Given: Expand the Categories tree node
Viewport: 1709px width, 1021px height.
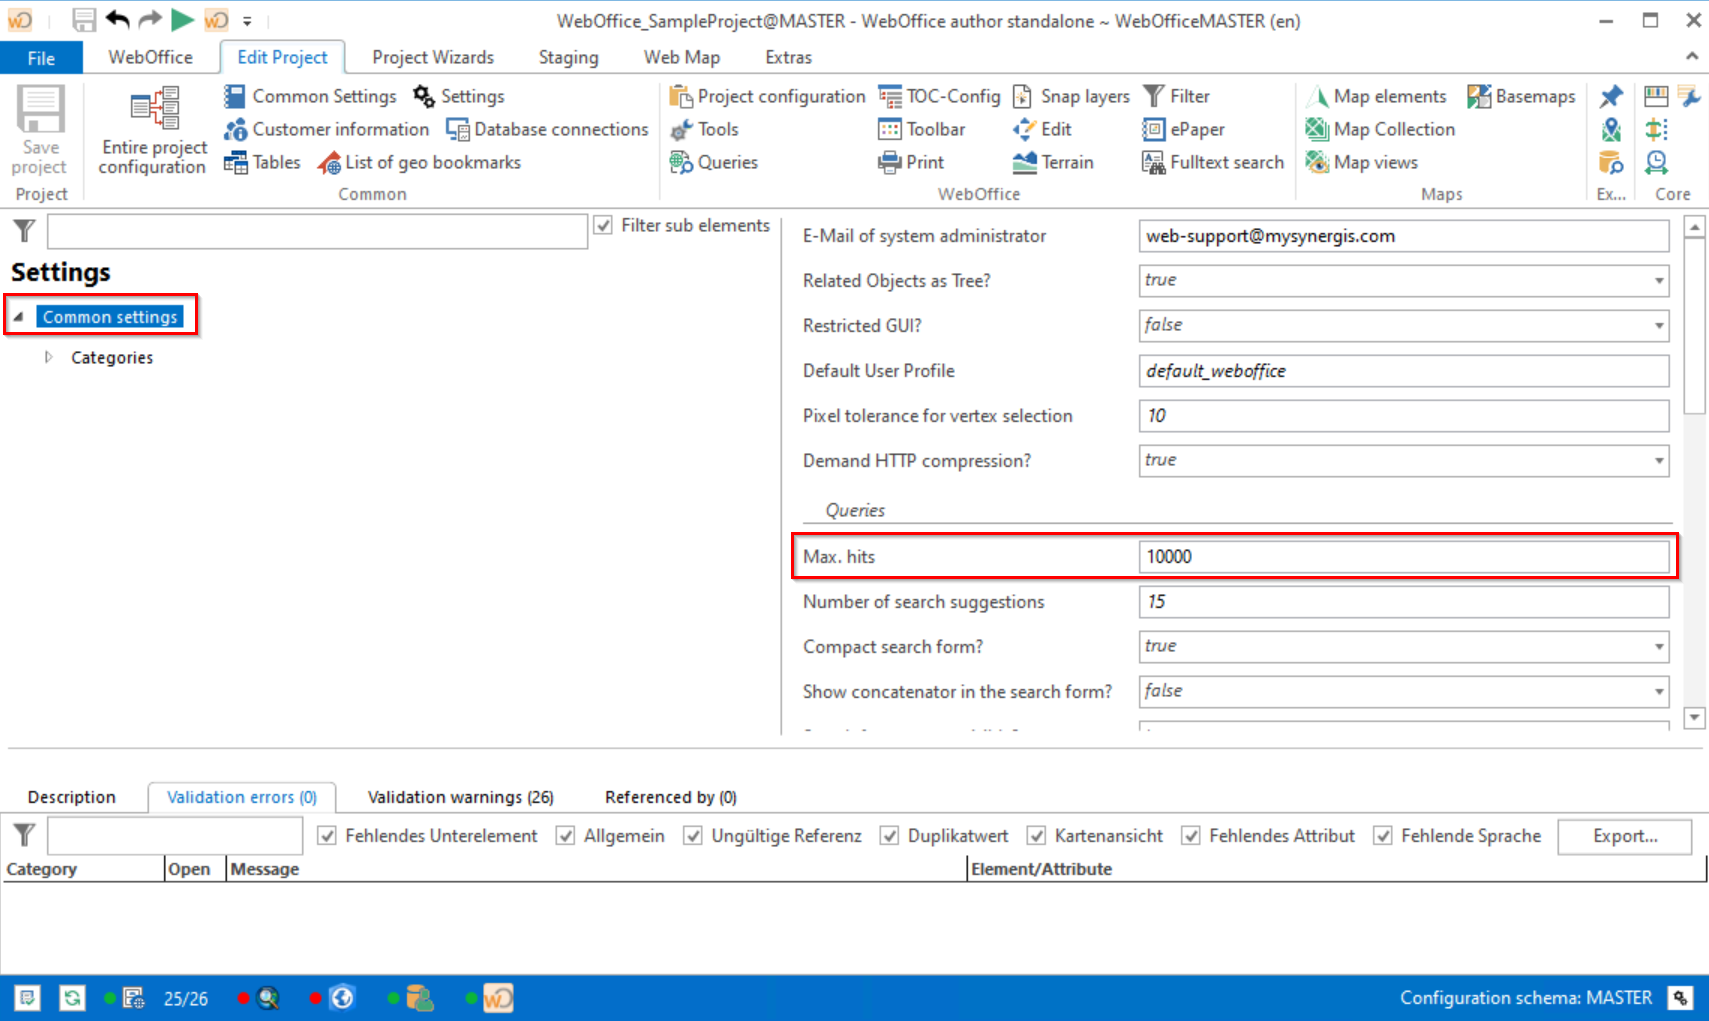Looking at the screenshot, I should (x=48, y=357).
